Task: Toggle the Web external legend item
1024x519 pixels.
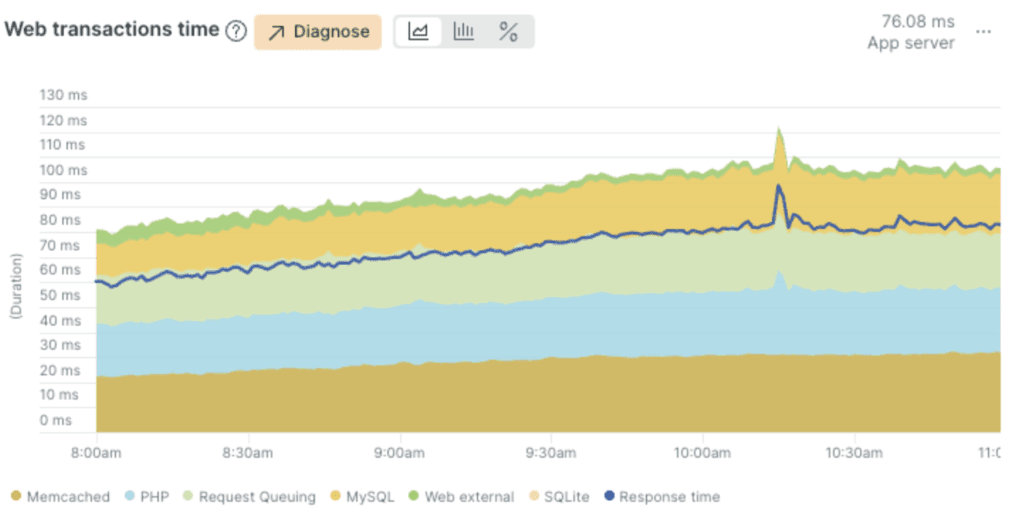Action: tap(469, 496)
